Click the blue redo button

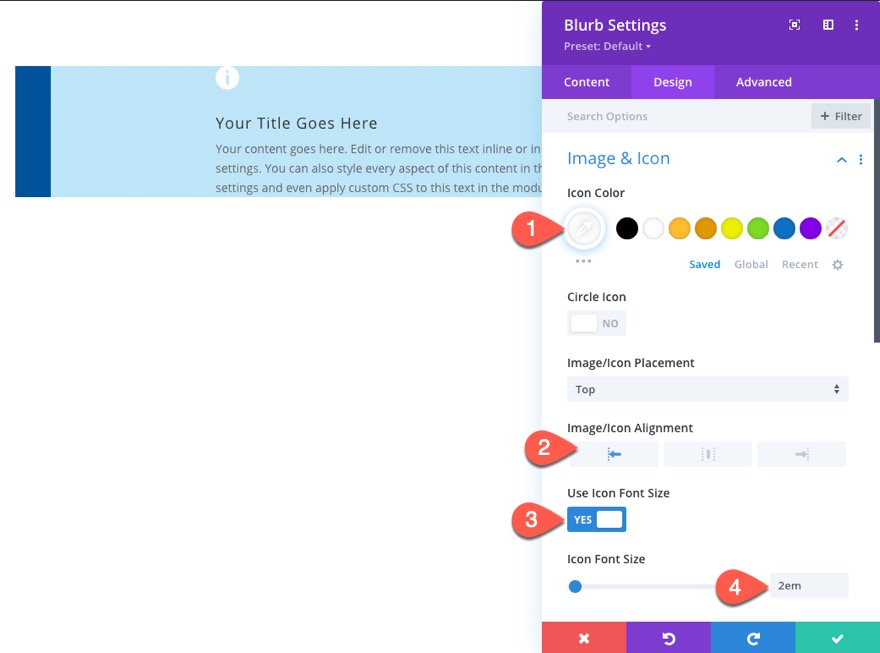[x=753, y=638]
